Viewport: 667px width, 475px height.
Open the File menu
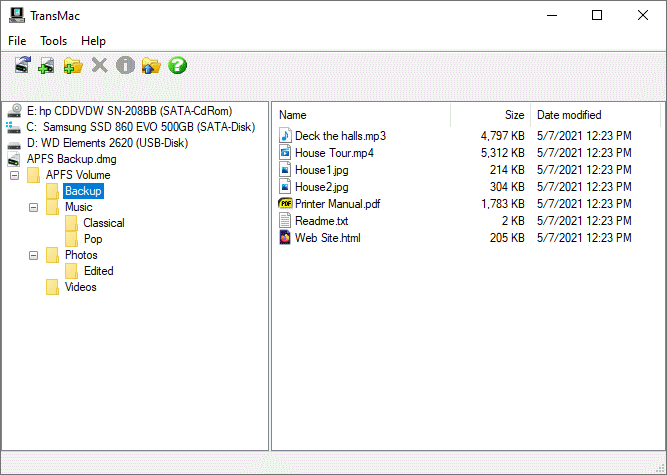[17, 41]
